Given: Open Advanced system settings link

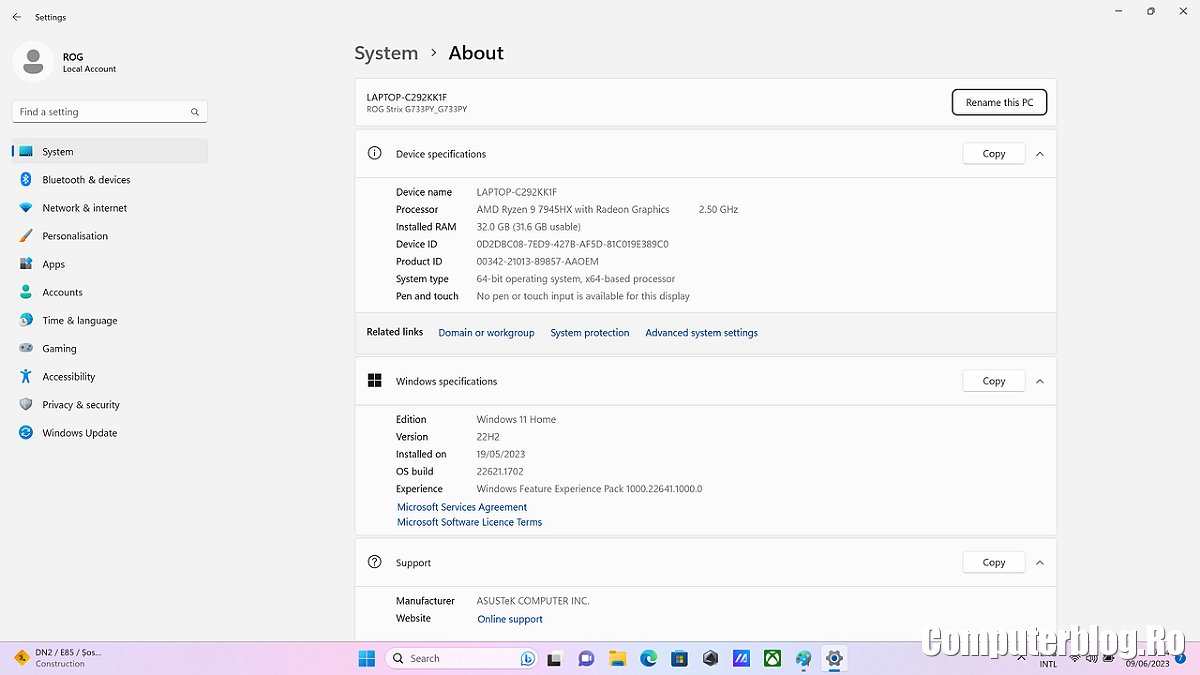Looking at the screenshot, I should click(x=701, y=333).
